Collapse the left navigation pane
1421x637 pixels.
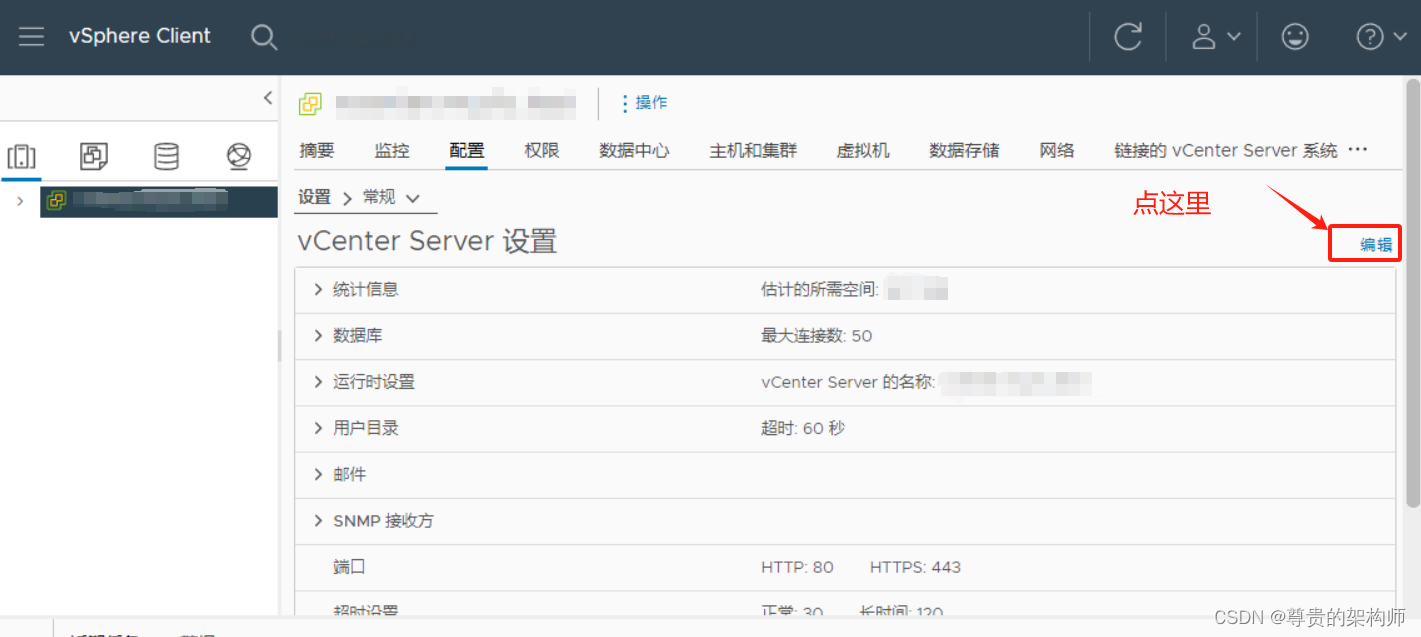pyautogui.click(x=267, y=98)
